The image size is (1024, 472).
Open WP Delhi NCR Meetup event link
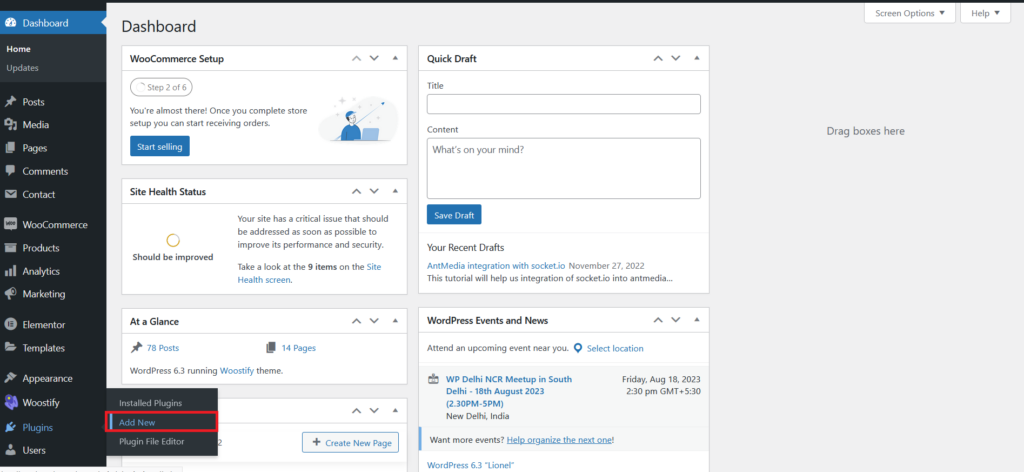tap(509, 391)
